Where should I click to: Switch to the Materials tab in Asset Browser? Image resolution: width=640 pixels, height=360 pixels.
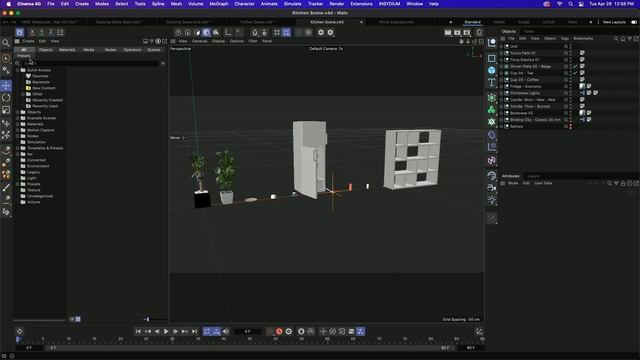tap(67, 50)
